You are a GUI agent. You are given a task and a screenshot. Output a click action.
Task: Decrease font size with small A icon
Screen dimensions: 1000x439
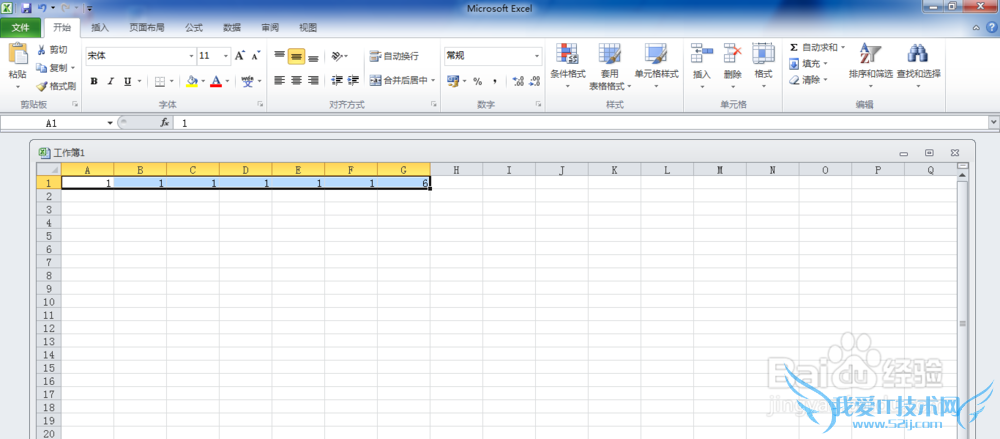click(x=255, y=56)
